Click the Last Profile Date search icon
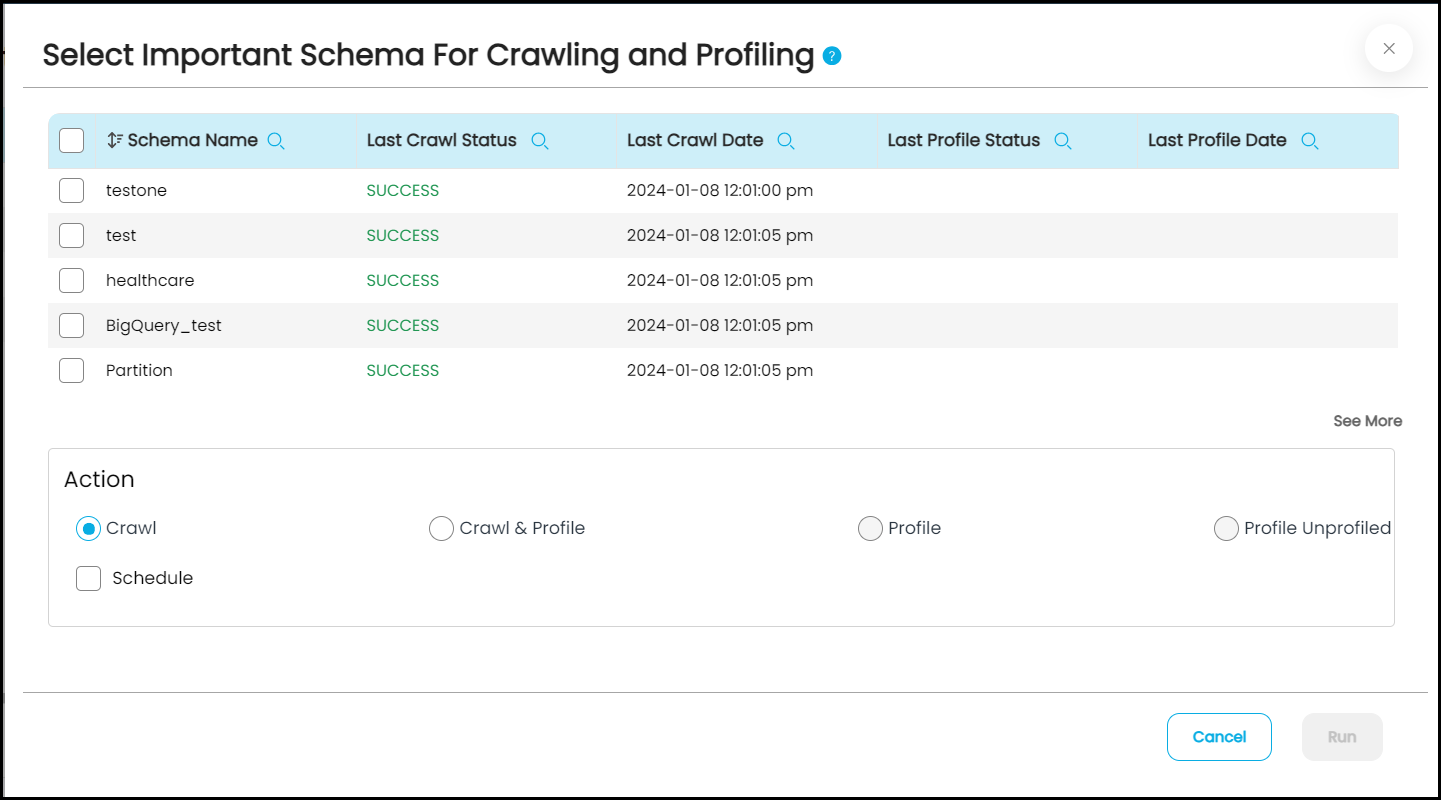Viewport: 1441px width, 800px height. pos(1310,141)
